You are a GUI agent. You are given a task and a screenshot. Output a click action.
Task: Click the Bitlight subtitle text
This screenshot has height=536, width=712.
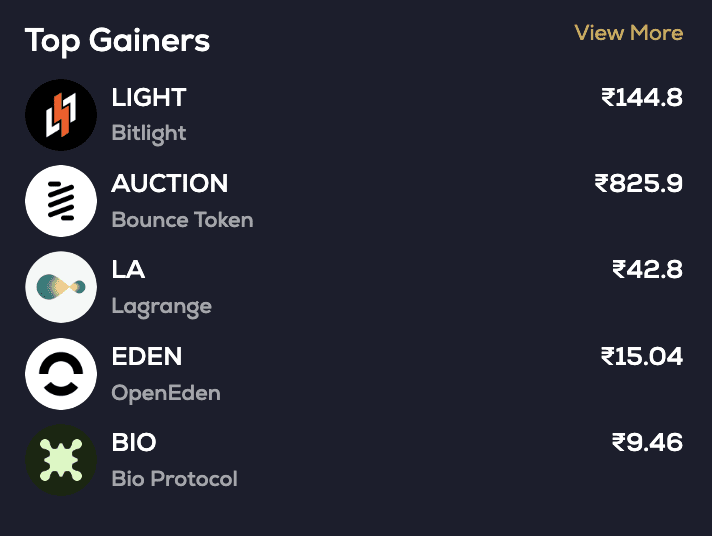[149, 133]
